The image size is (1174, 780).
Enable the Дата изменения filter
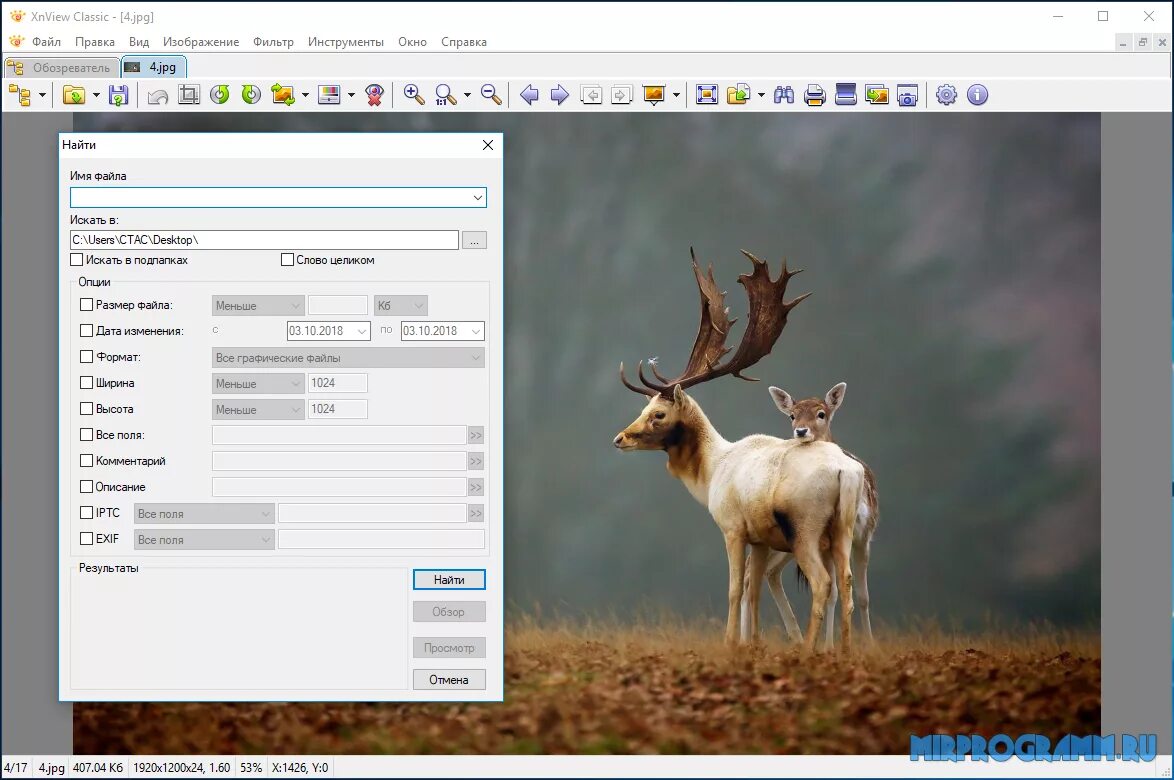[86, 331]
